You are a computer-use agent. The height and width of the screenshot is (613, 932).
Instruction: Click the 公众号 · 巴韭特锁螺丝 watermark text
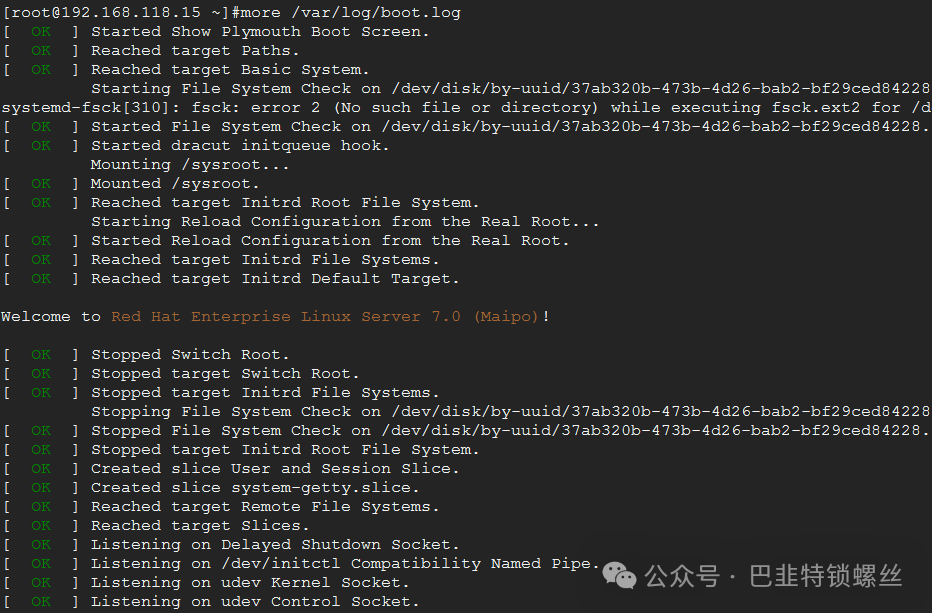click(x=773, y=576)
